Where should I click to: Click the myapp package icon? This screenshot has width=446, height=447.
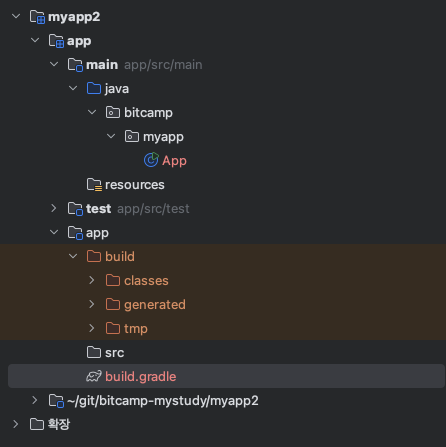[x=132, y=136]
